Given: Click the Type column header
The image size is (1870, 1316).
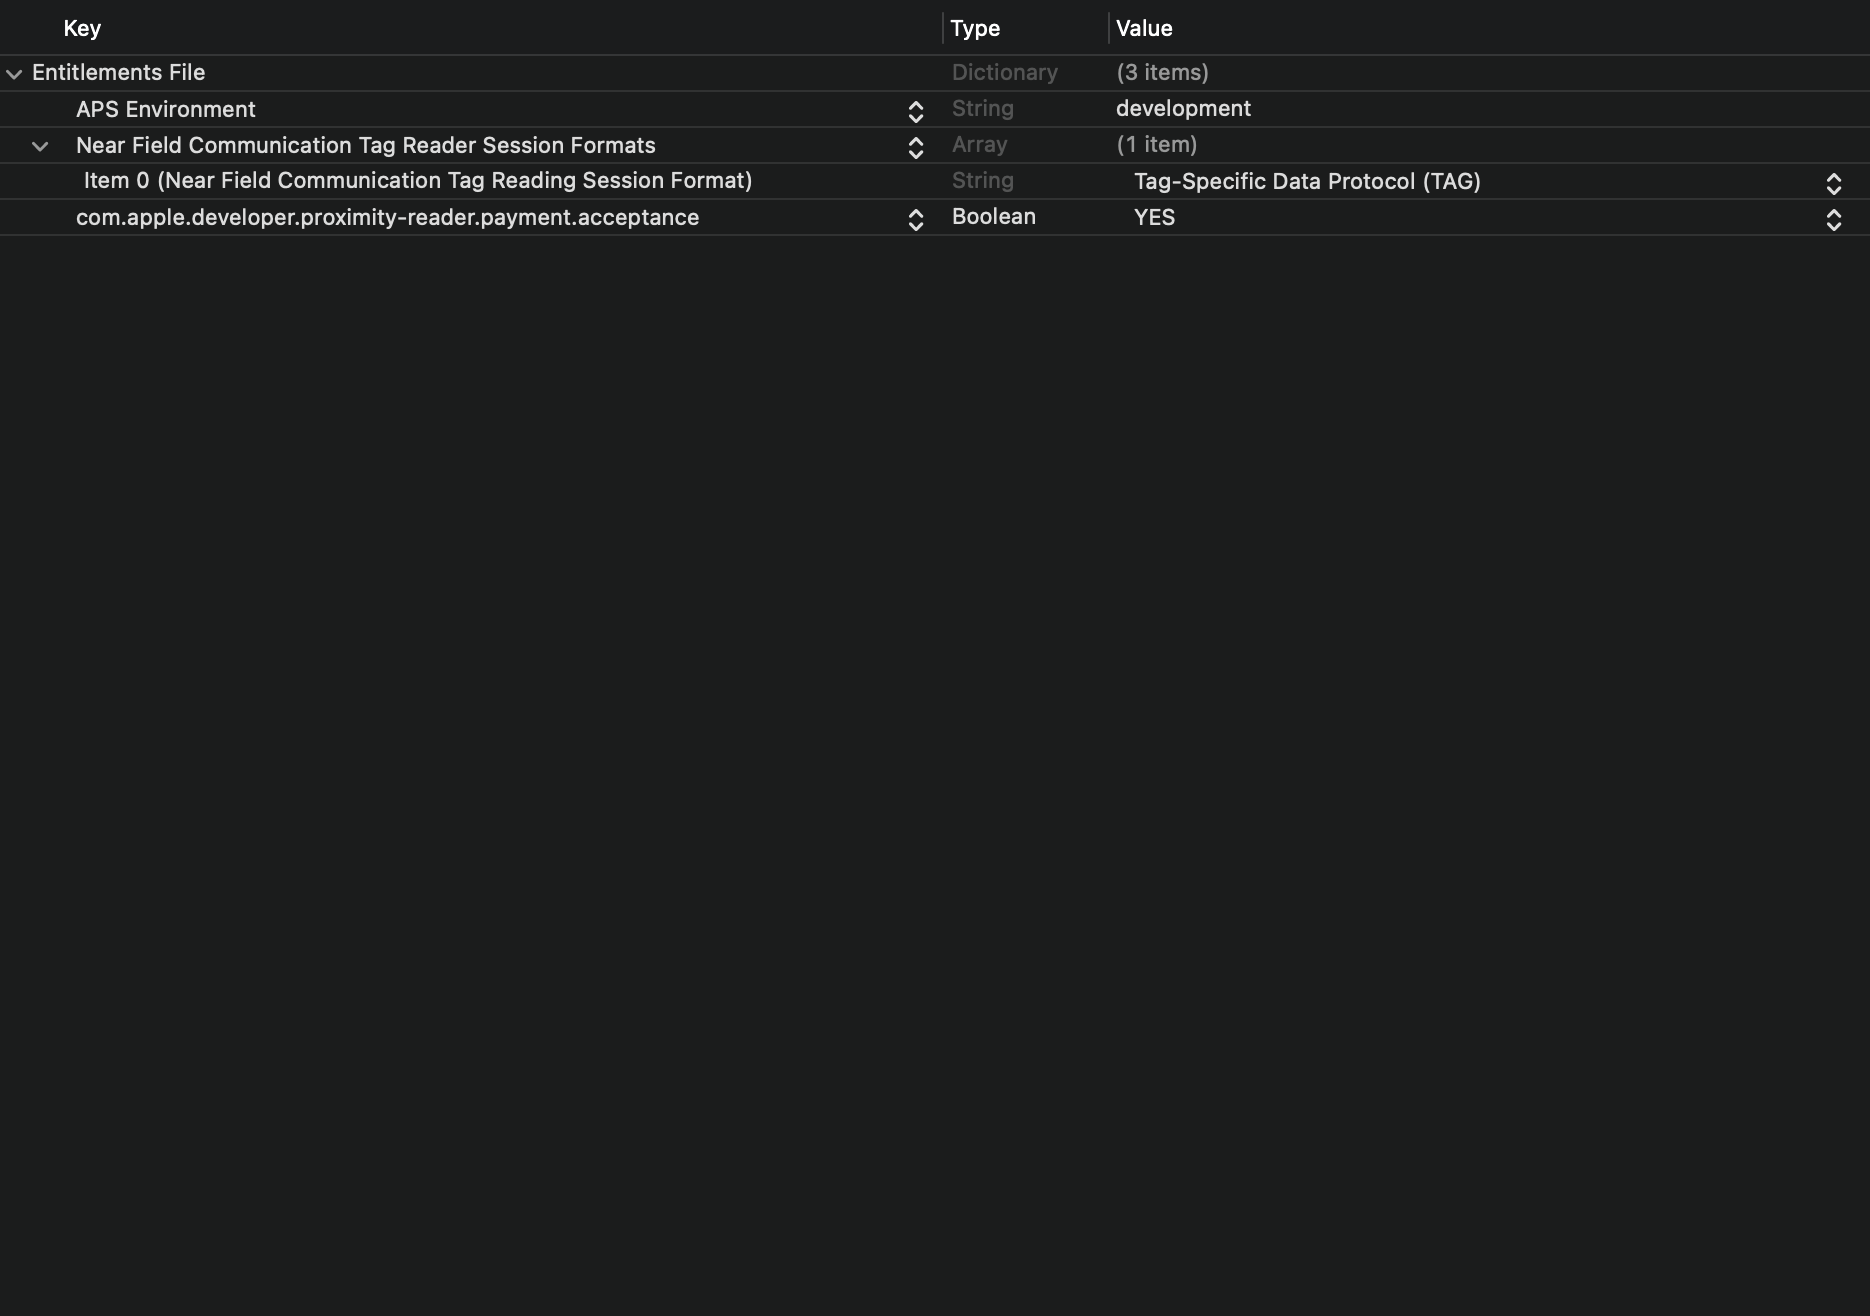Looking at the screenshot, I should pos(975,28).
